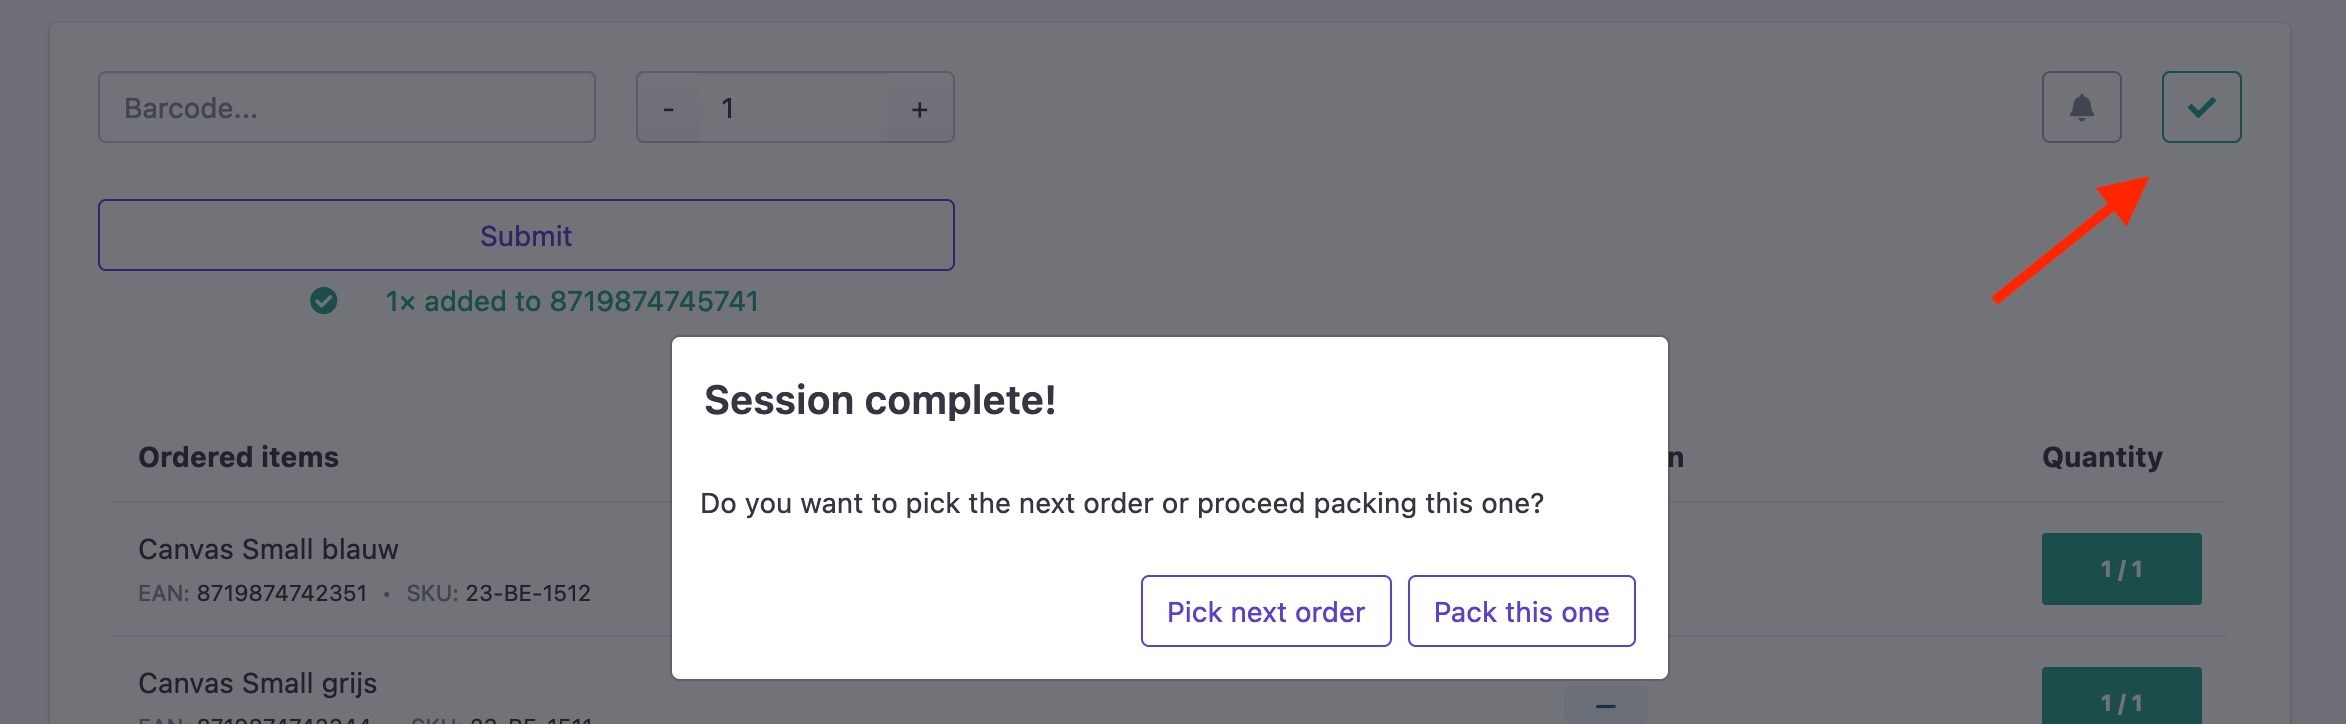This screenshot has width=2346, height=724.
Task: Click into the Barcode input field
Action: pos(347,107)
